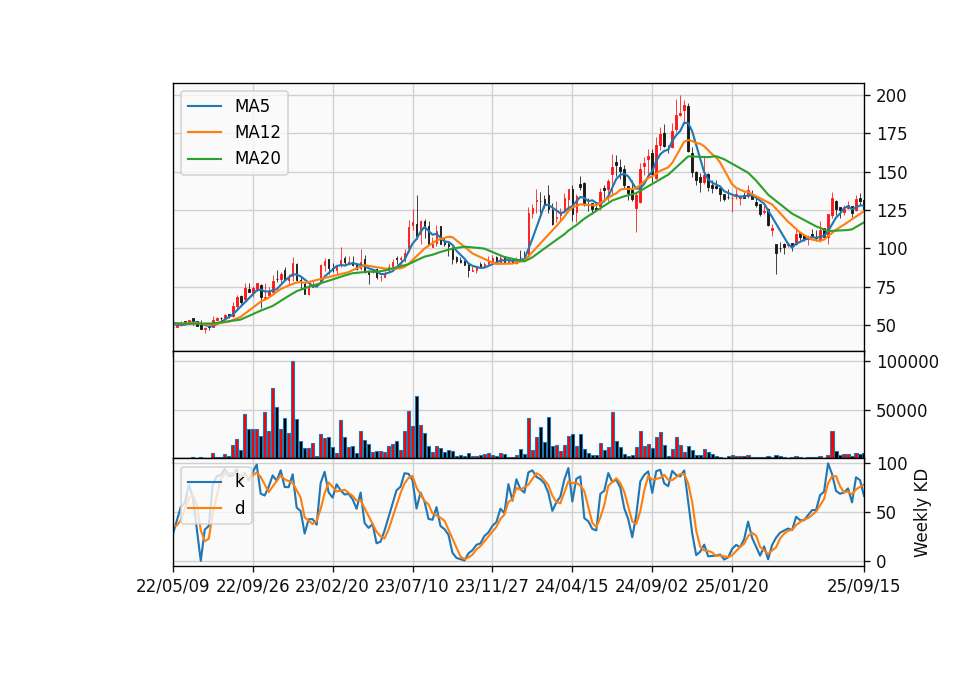Click the 23/02/20 date label
Image resolution: width=960 pixels, height=690 pixels.
tap(332, 586)
